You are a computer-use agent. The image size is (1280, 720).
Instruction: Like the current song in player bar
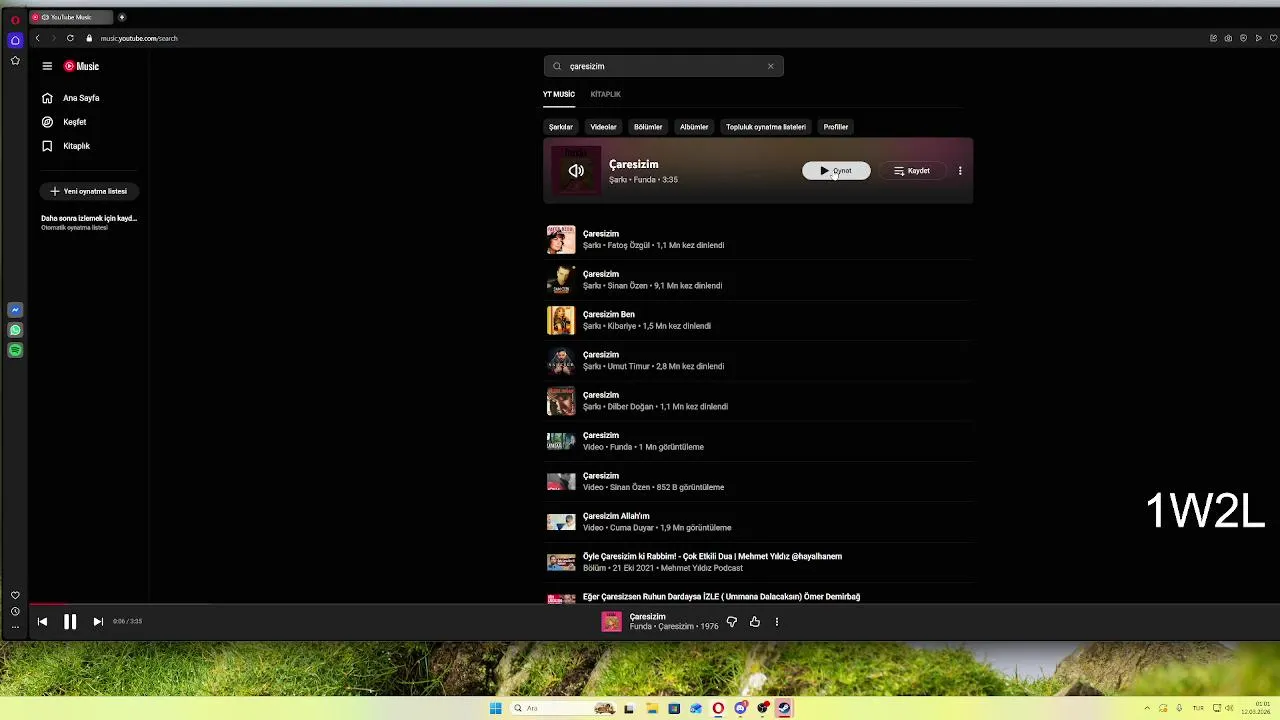pyautogui.click(x=755, y=622)
